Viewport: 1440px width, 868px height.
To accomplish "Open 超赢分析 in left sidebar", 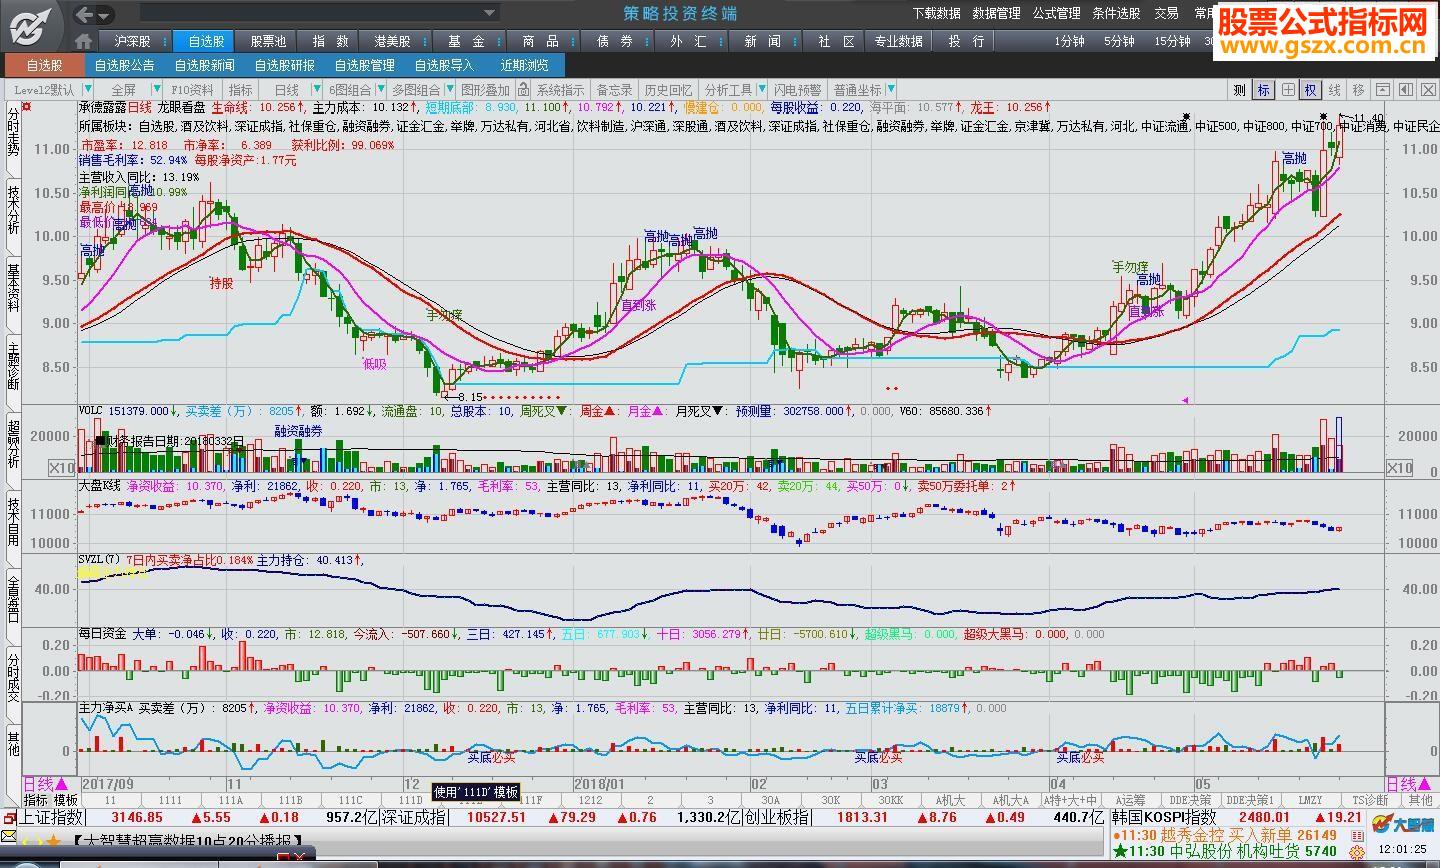I will 13,443.
